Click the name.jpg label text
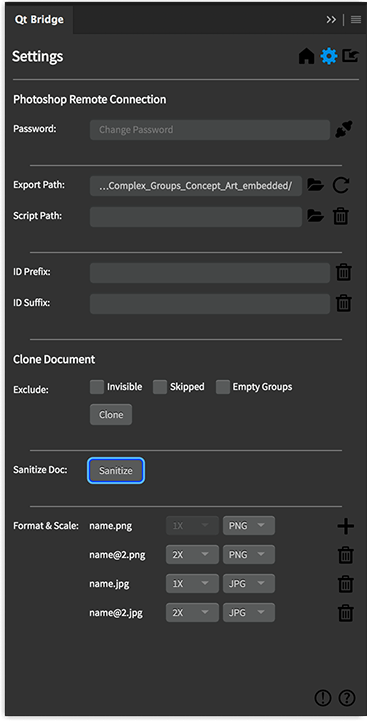This screenshot has width=367, height=723. (109, 584)
